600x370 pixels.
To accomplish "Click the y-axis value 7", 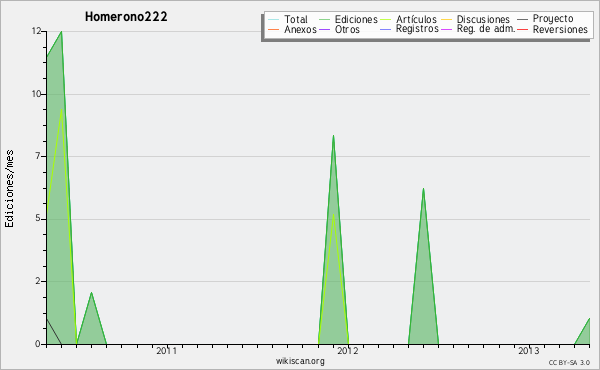I will (38, 156).
